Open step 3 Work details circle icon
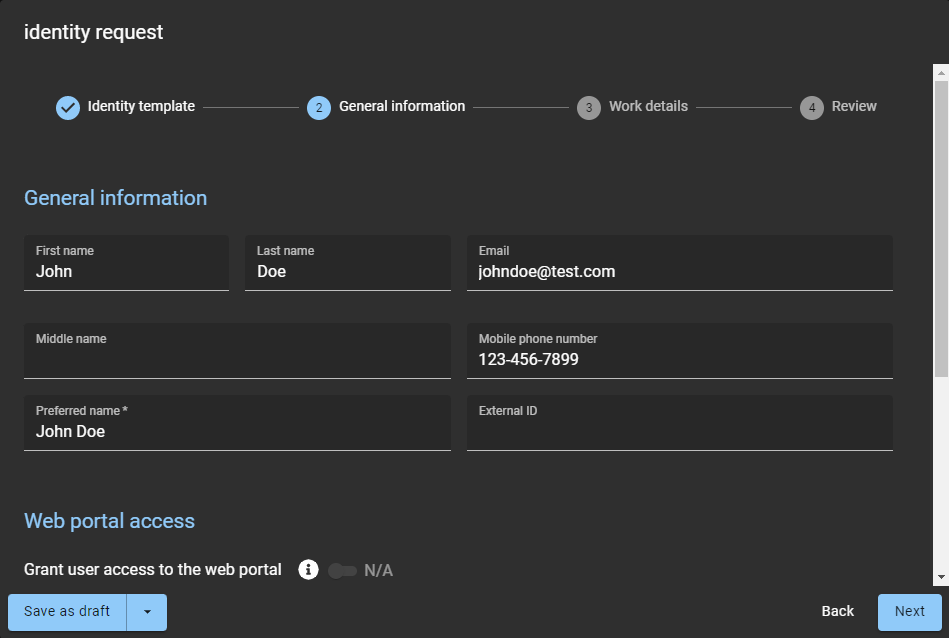Screen dimensions: 949x638 589,107
